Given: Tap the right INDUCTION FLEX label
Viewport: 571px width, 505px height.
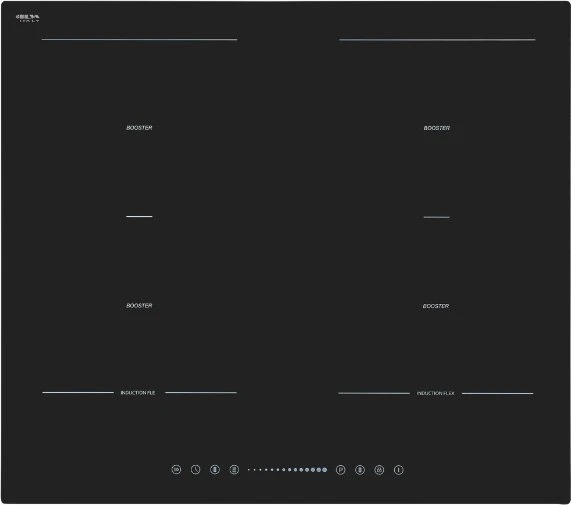Looking at the screenshot, I should 436,393.
